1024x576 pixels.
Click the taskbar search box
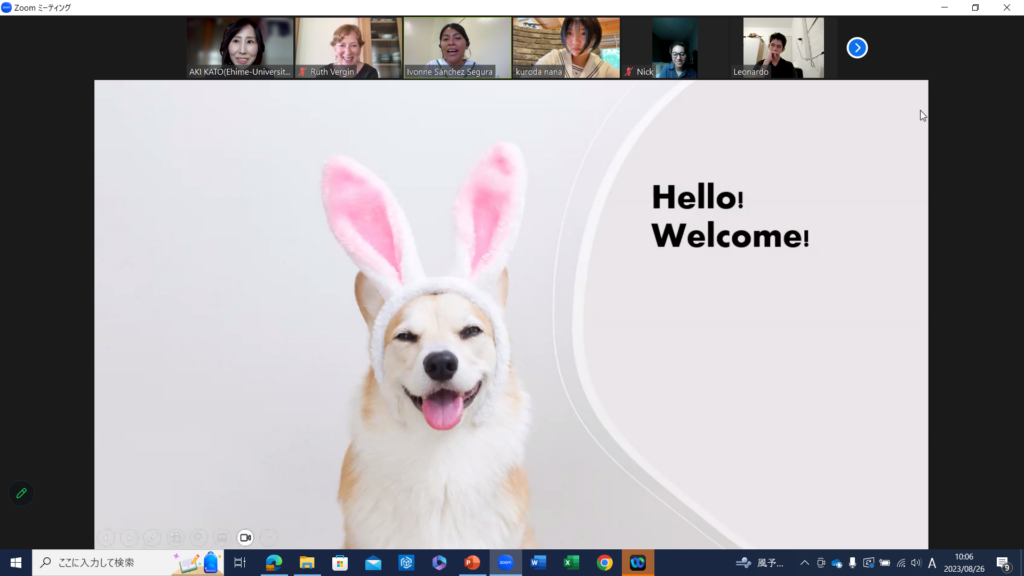click(127, 562)
